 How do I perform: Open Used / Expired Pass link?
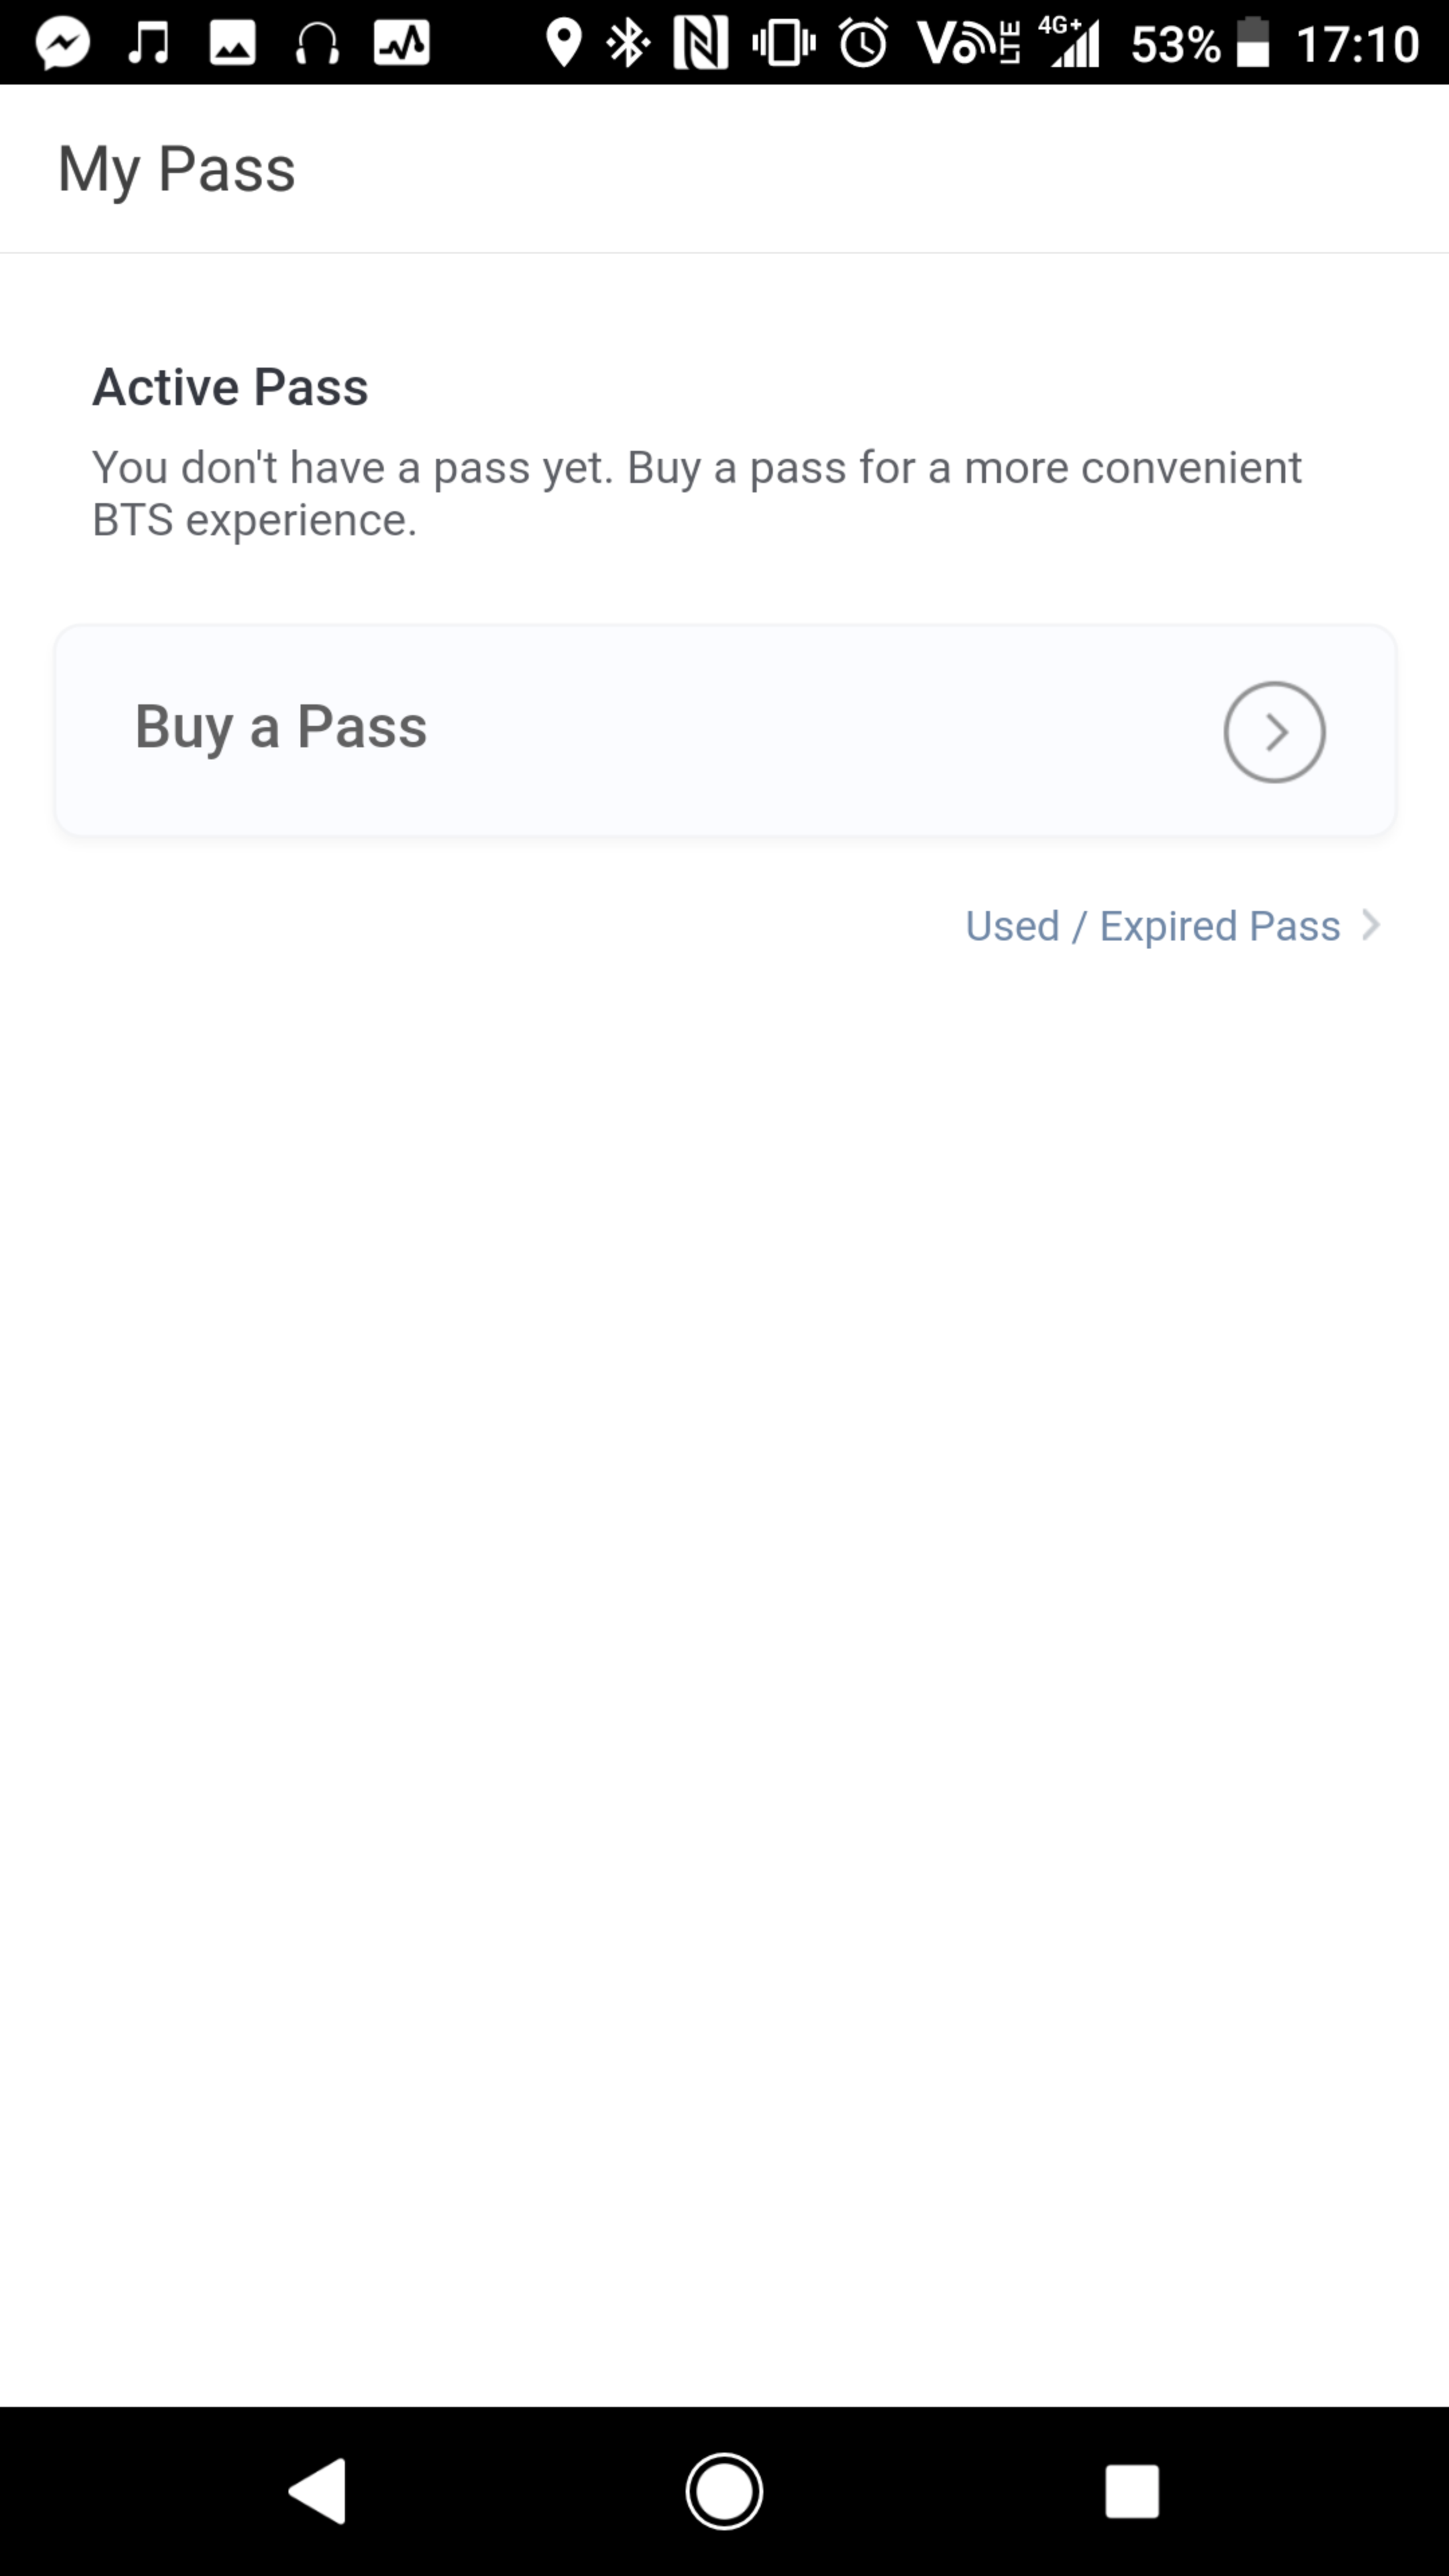pos(1152,926)
